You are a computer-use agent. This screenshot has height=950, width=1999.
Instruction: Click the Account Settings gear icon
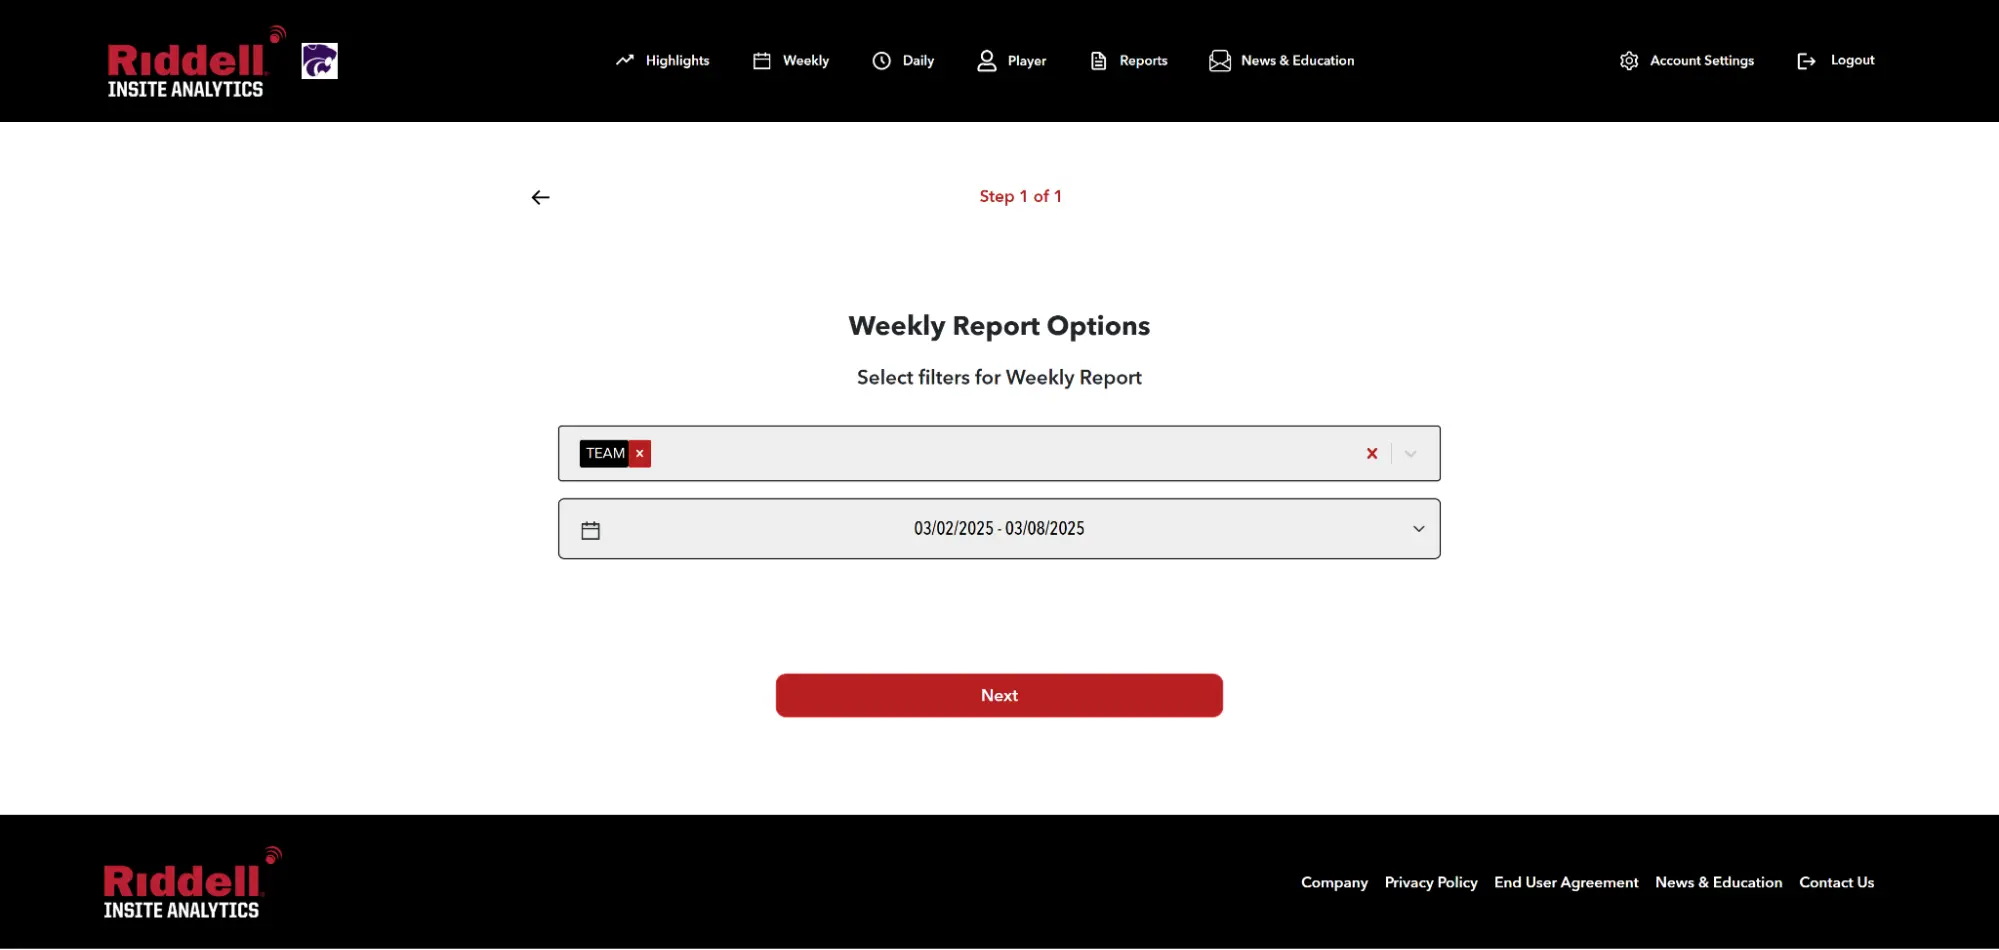(x=1628, y=61)
